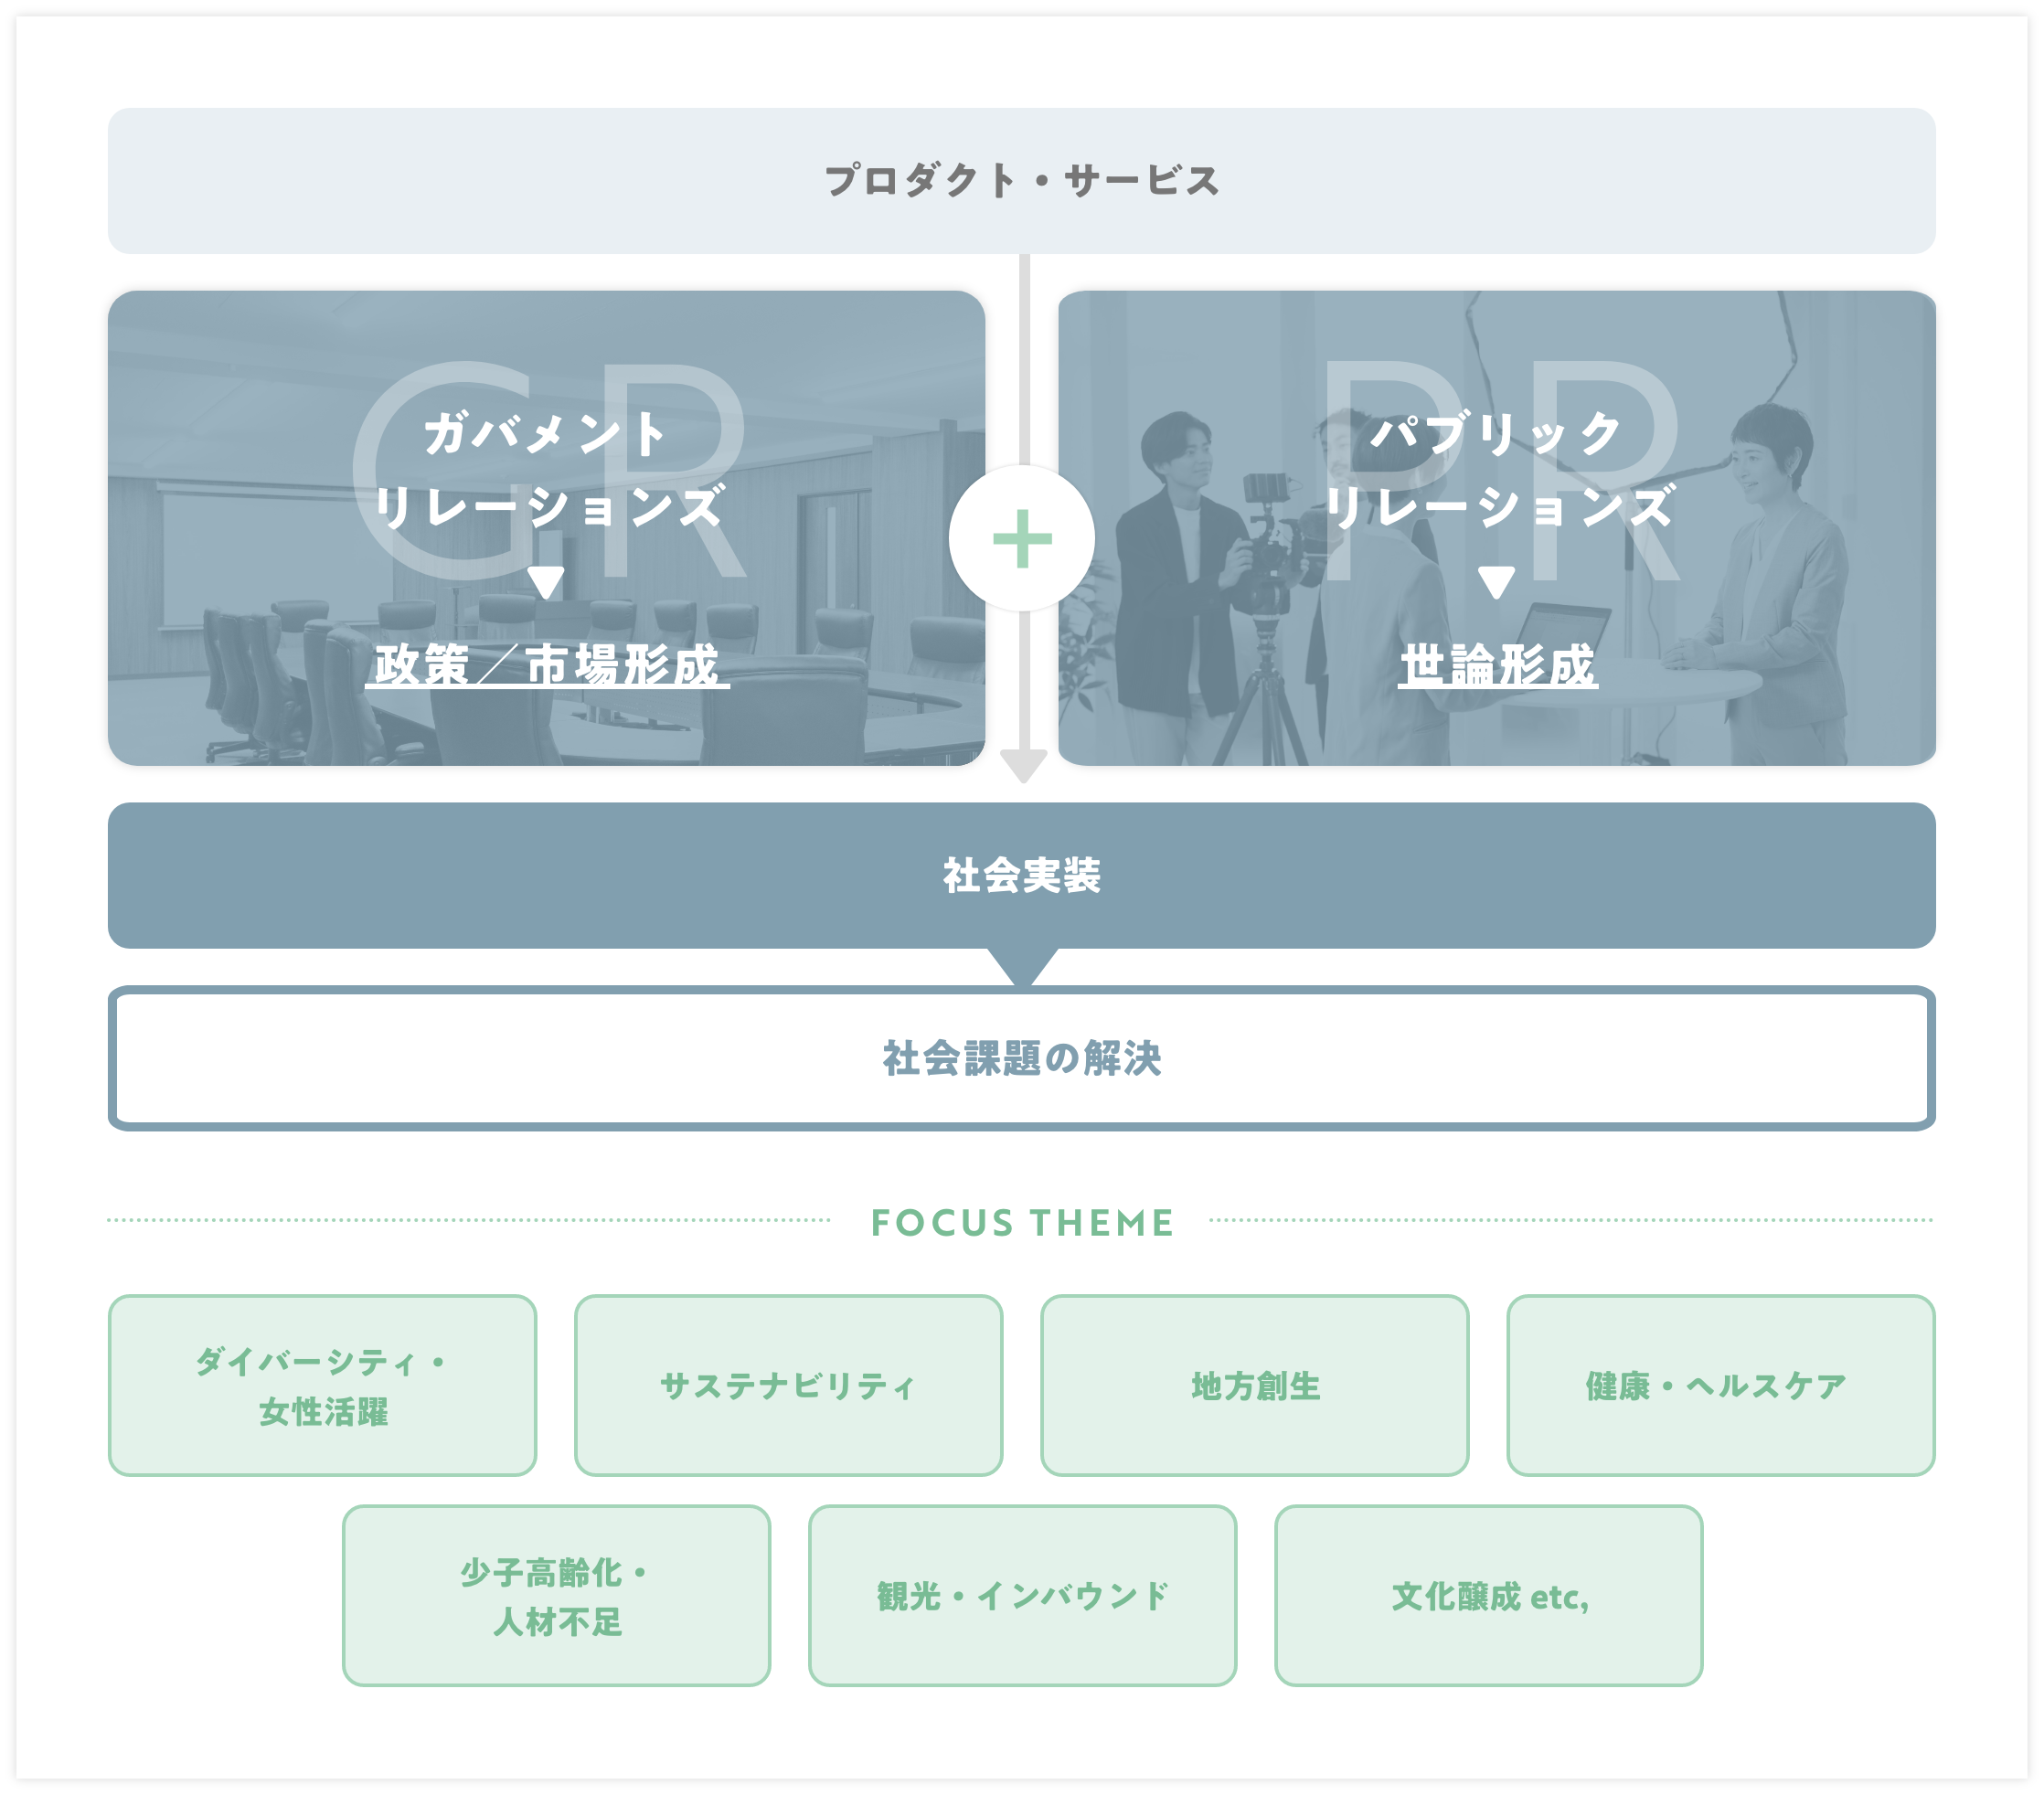The image size is (2044, 1795).
Task: Select the サステナビリティ theme tile
Action: (788, 1385)
